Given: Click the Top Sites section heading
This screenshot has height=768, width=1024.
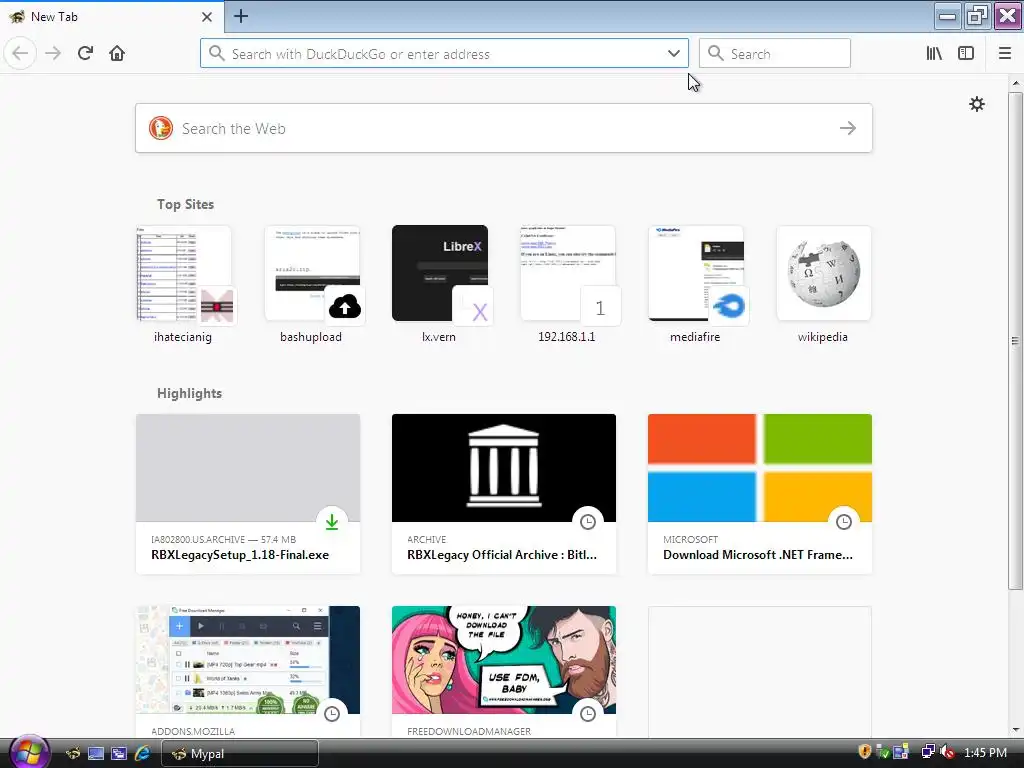Looking at the screenshot, I should [185, 204].
